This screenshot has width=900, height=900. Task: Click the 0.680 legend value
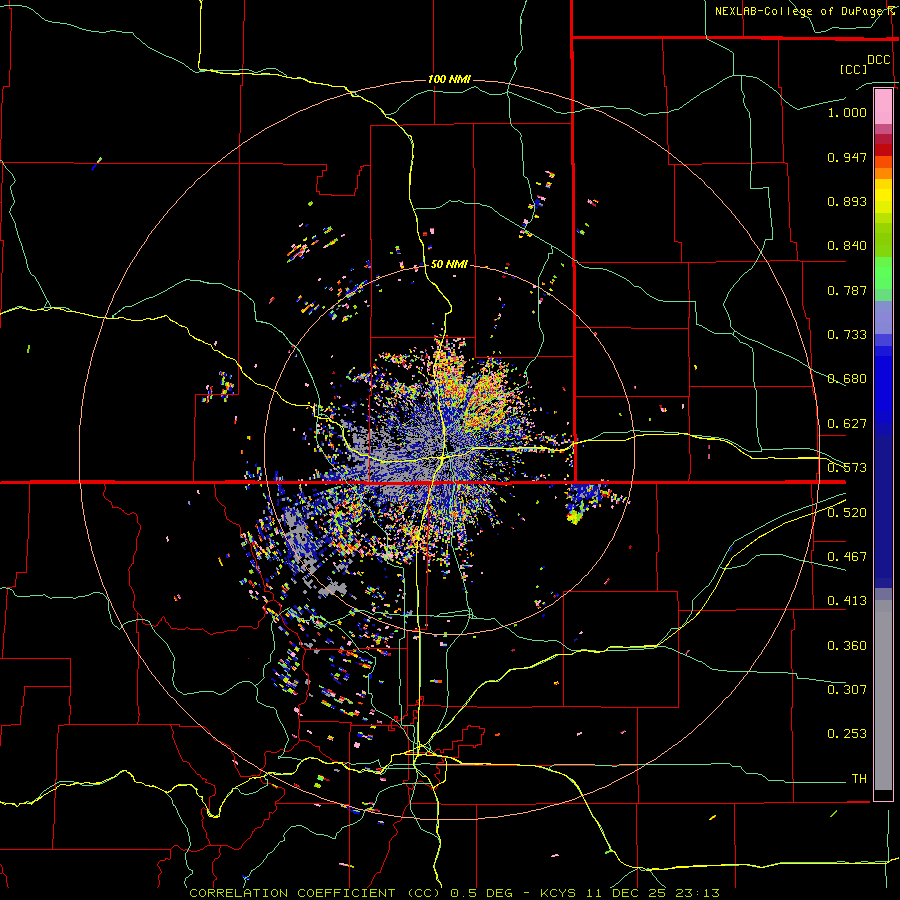click(x=847, y=379)
